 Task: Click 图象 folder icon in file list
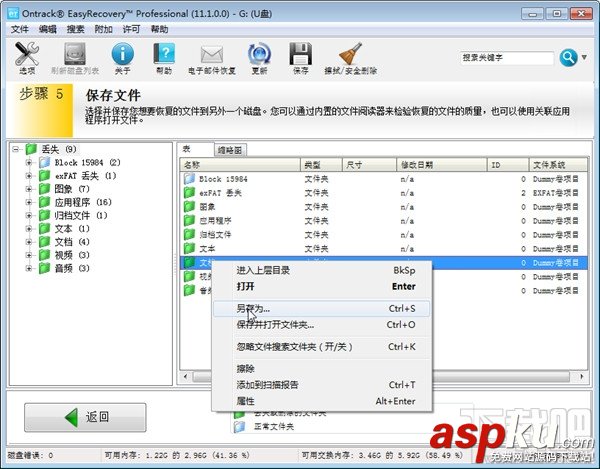coord(189,207)
